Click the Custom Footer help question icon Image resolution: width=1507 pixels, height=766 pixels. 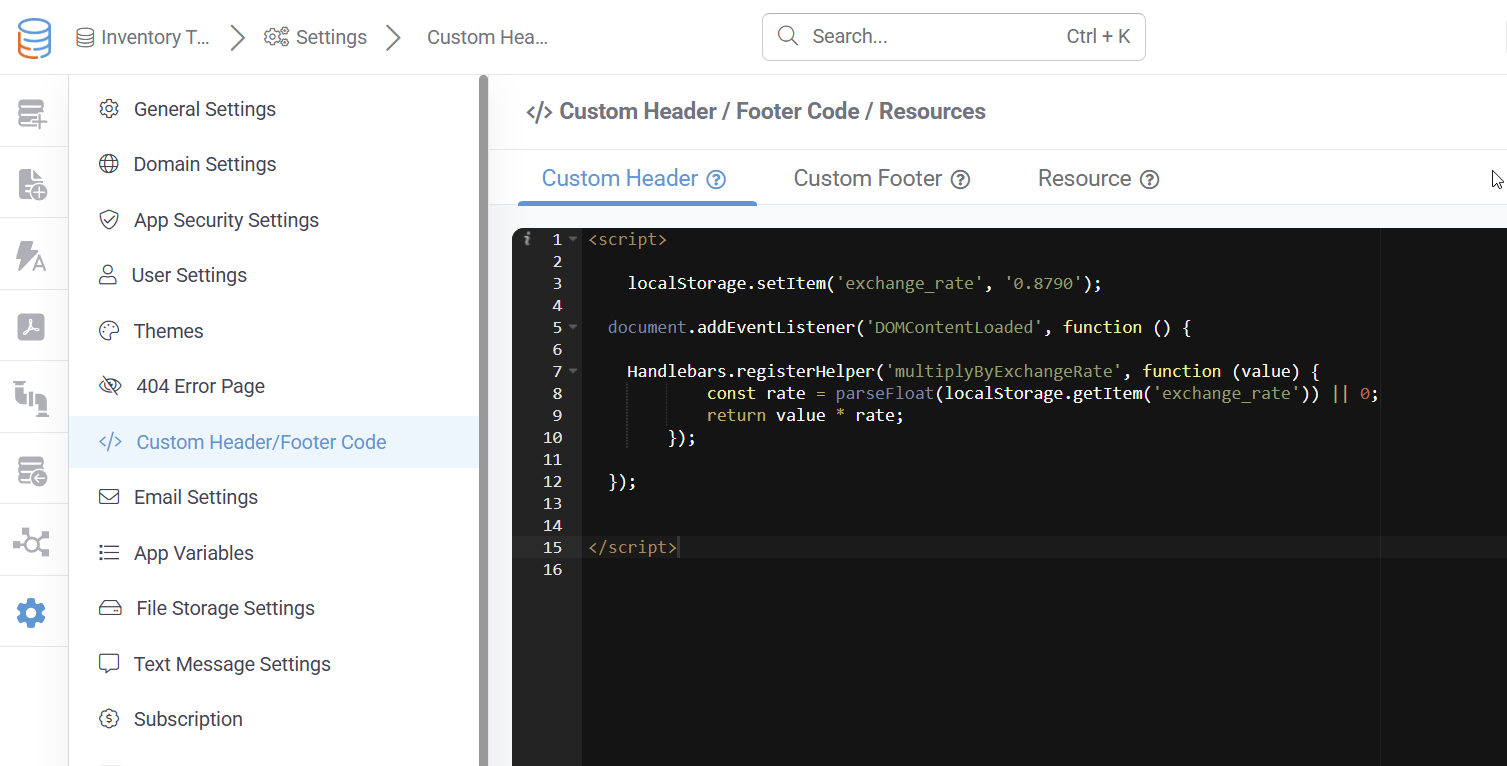click(x=960, y=180)
